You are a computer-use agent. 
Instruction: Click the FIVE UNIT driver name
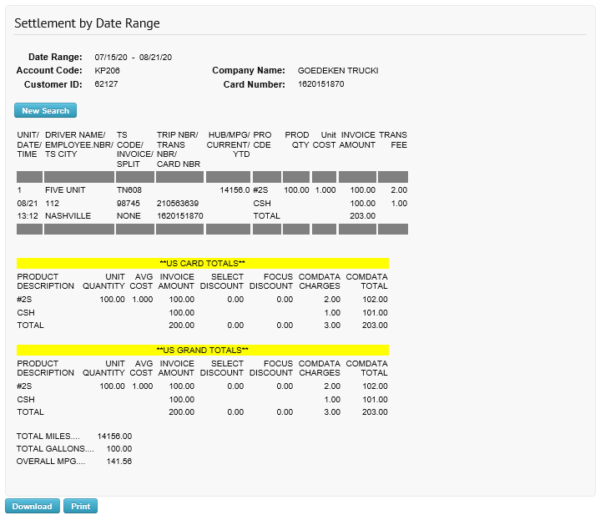[63, 189]
